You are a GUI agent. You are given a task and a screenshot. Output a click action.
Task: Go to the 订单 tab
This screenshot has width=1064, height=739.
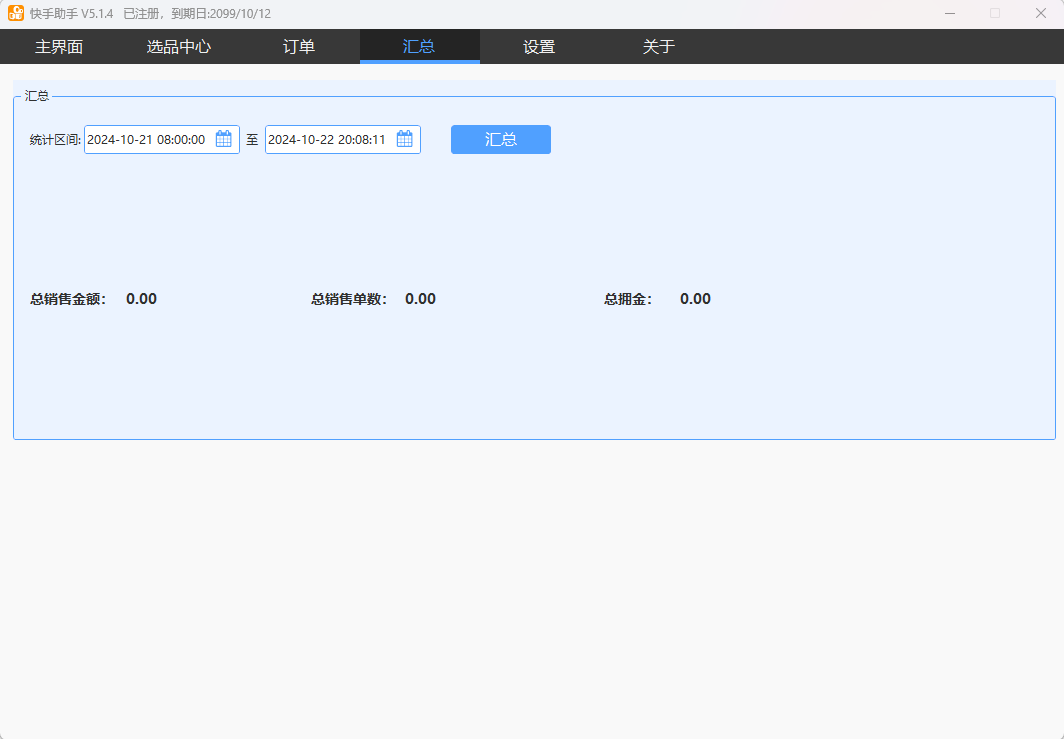[x=299, y=47]
